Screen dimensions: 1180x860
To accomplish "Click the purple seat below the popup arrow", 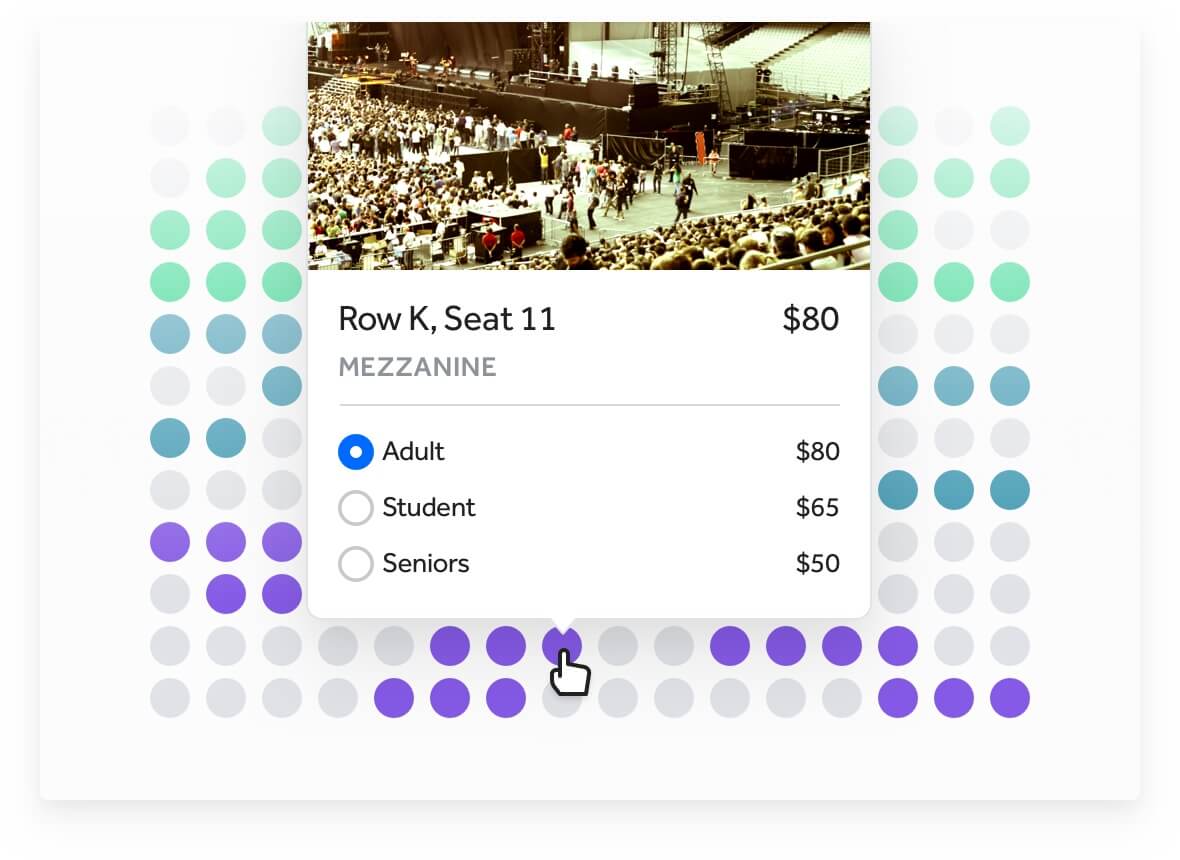I will 563,645.
